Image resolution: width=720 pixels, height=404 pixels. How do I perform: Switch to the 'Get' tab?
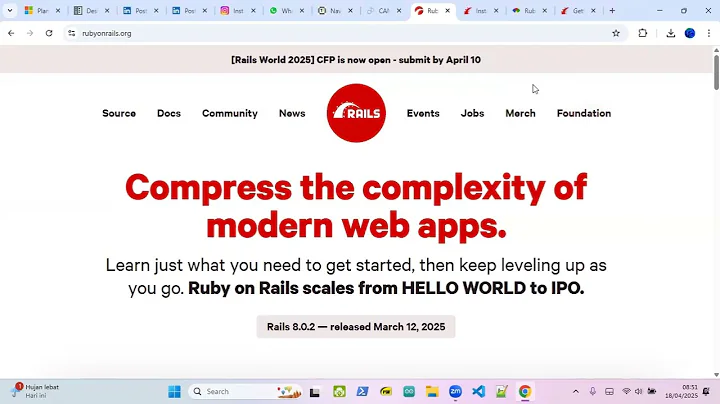click(x=577, y=11)
